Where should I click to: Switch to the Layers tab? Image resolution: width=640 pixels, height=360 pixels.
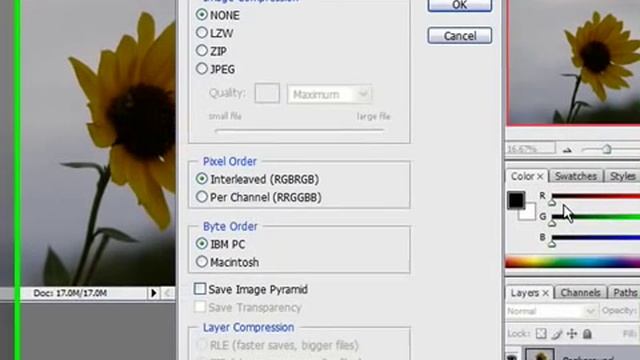coord(524,293)
